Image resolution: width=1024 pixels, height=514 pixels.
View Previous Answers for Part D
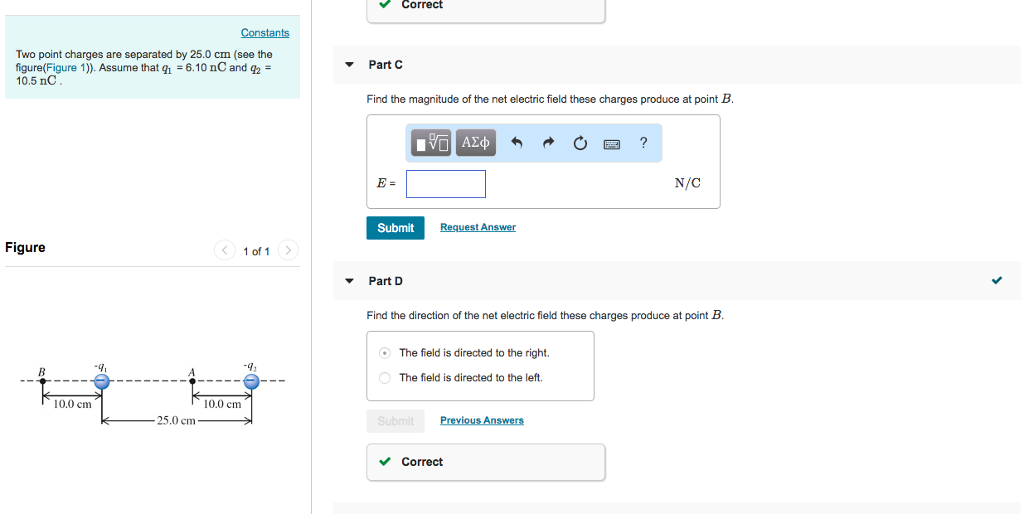[481, 421]
